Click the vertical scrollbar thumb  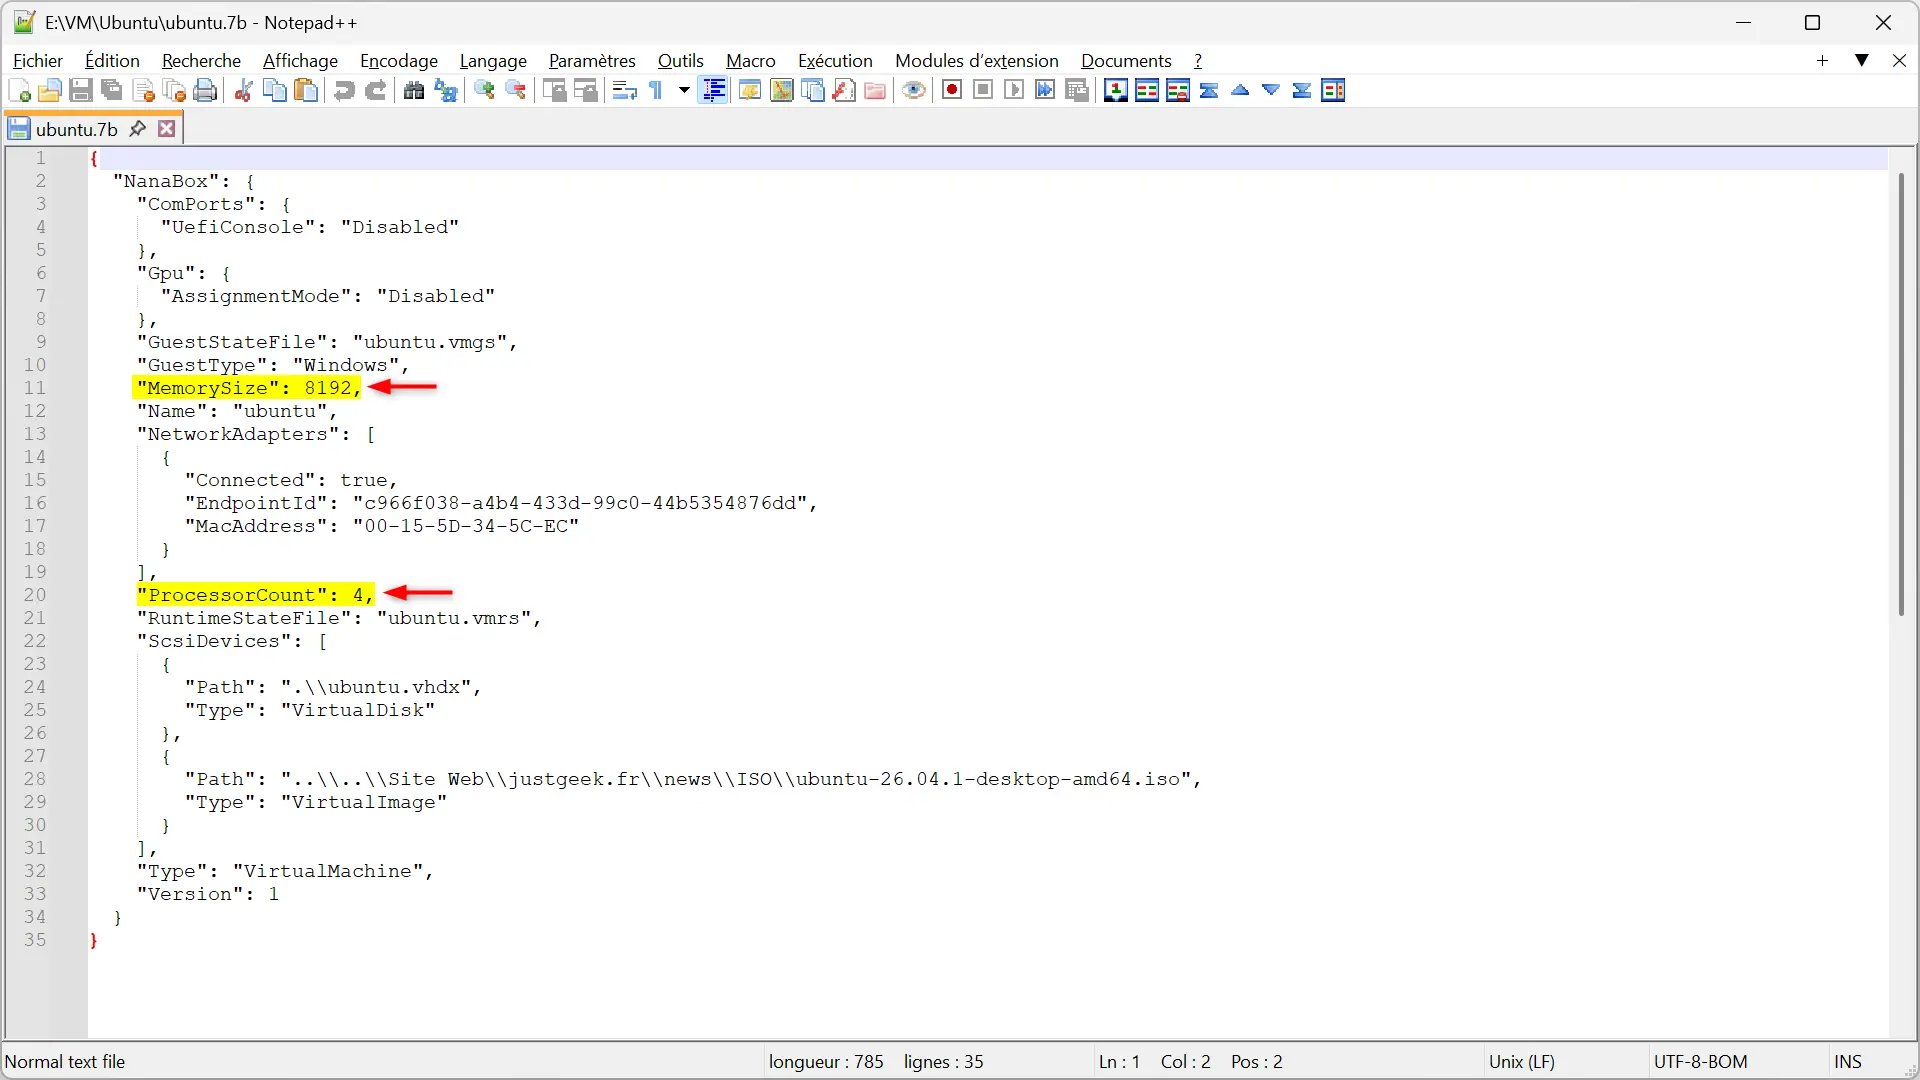(x=1901, y=394)
